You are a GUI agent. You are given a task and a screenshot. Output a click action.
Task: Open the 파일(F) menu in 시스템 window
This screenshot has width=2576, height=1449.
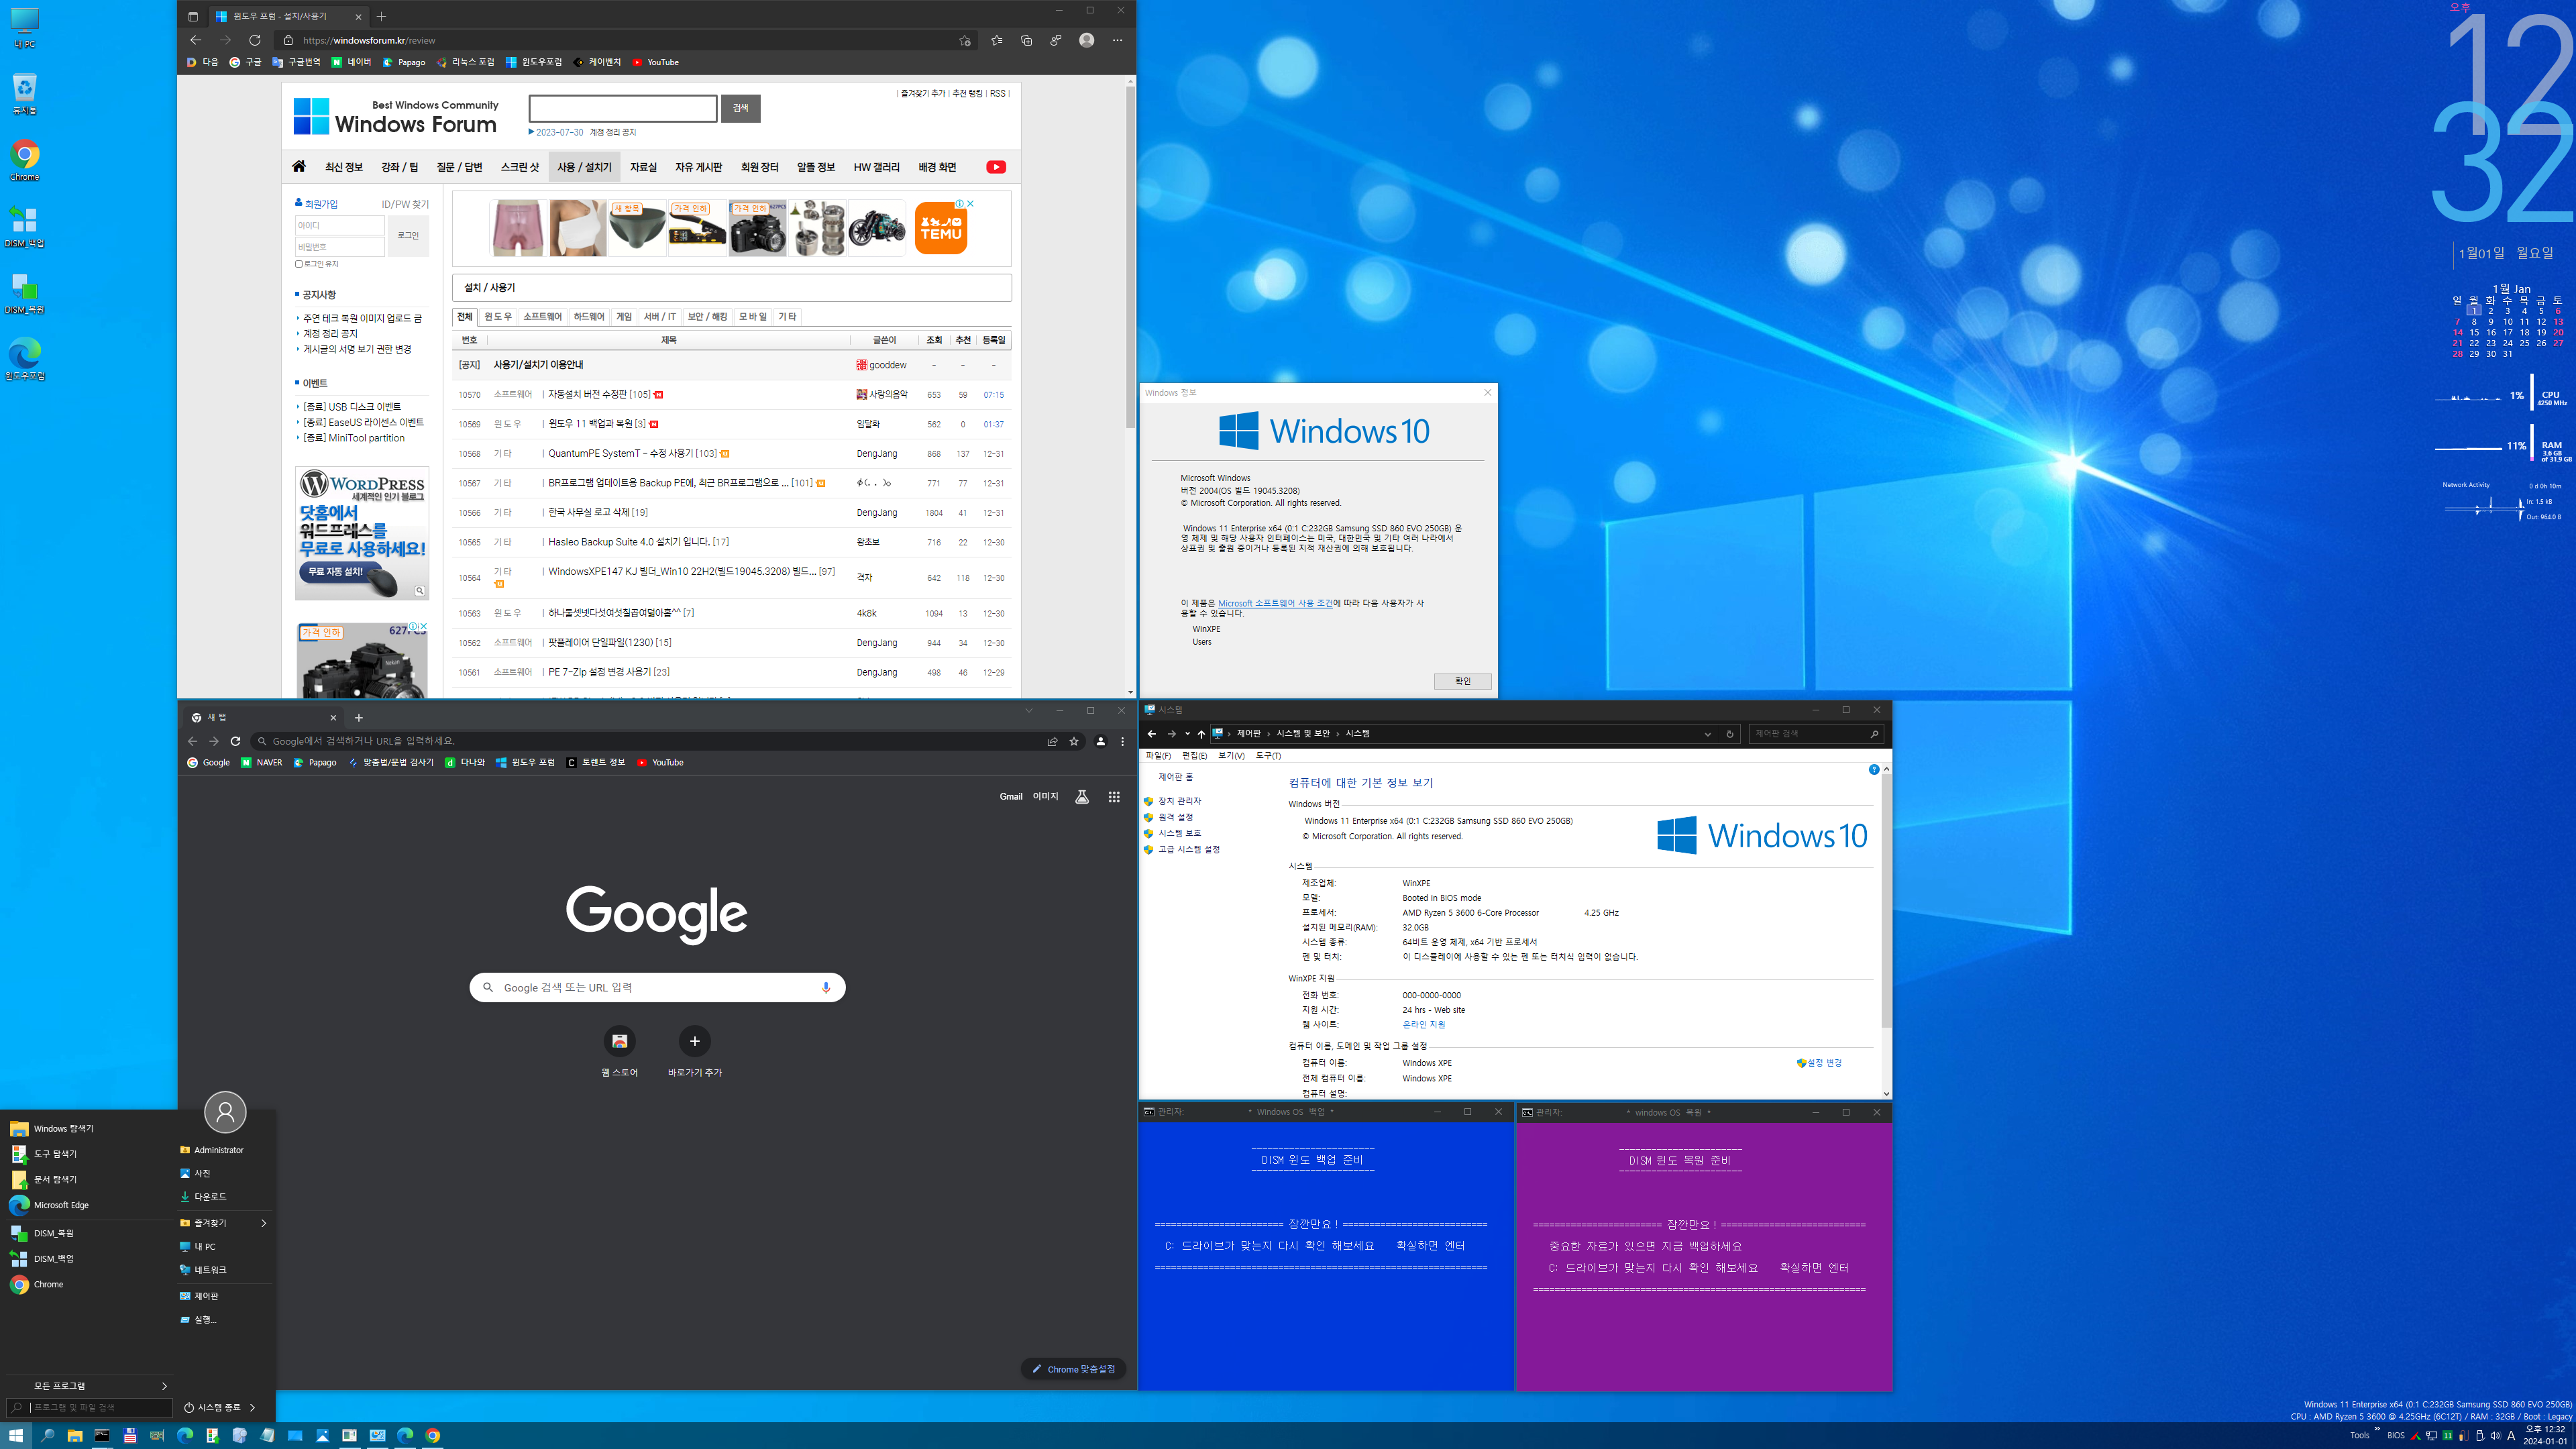(1158, 756)
